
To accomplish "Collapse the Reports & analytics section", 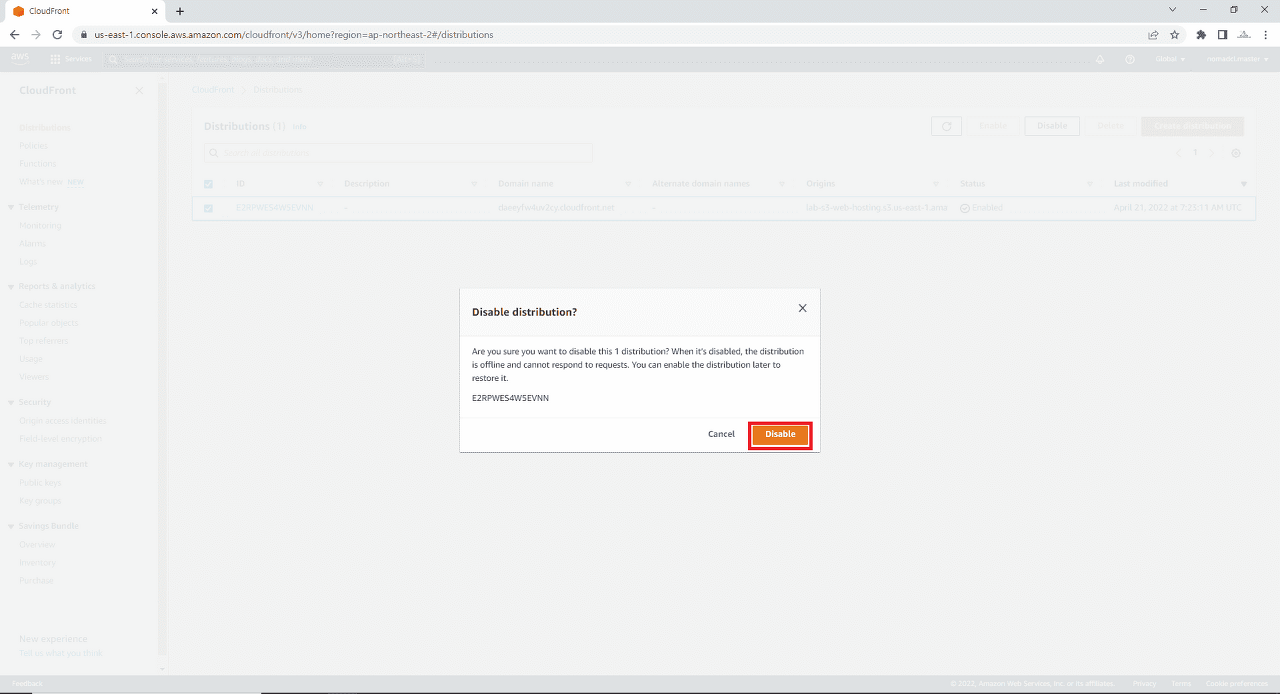I will click(x=10, y=286).
